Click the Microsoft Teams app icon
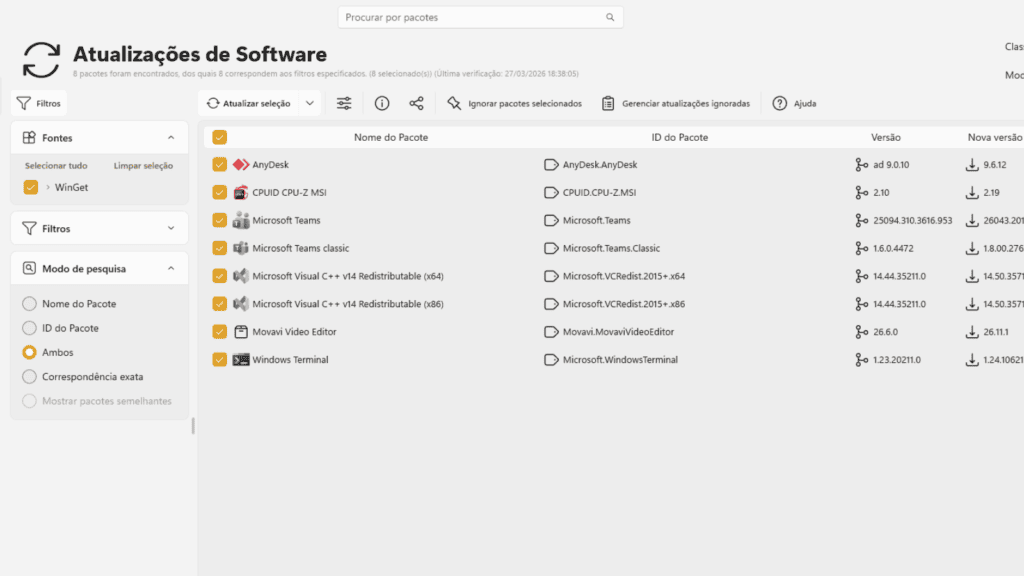 tap(241, 220)
